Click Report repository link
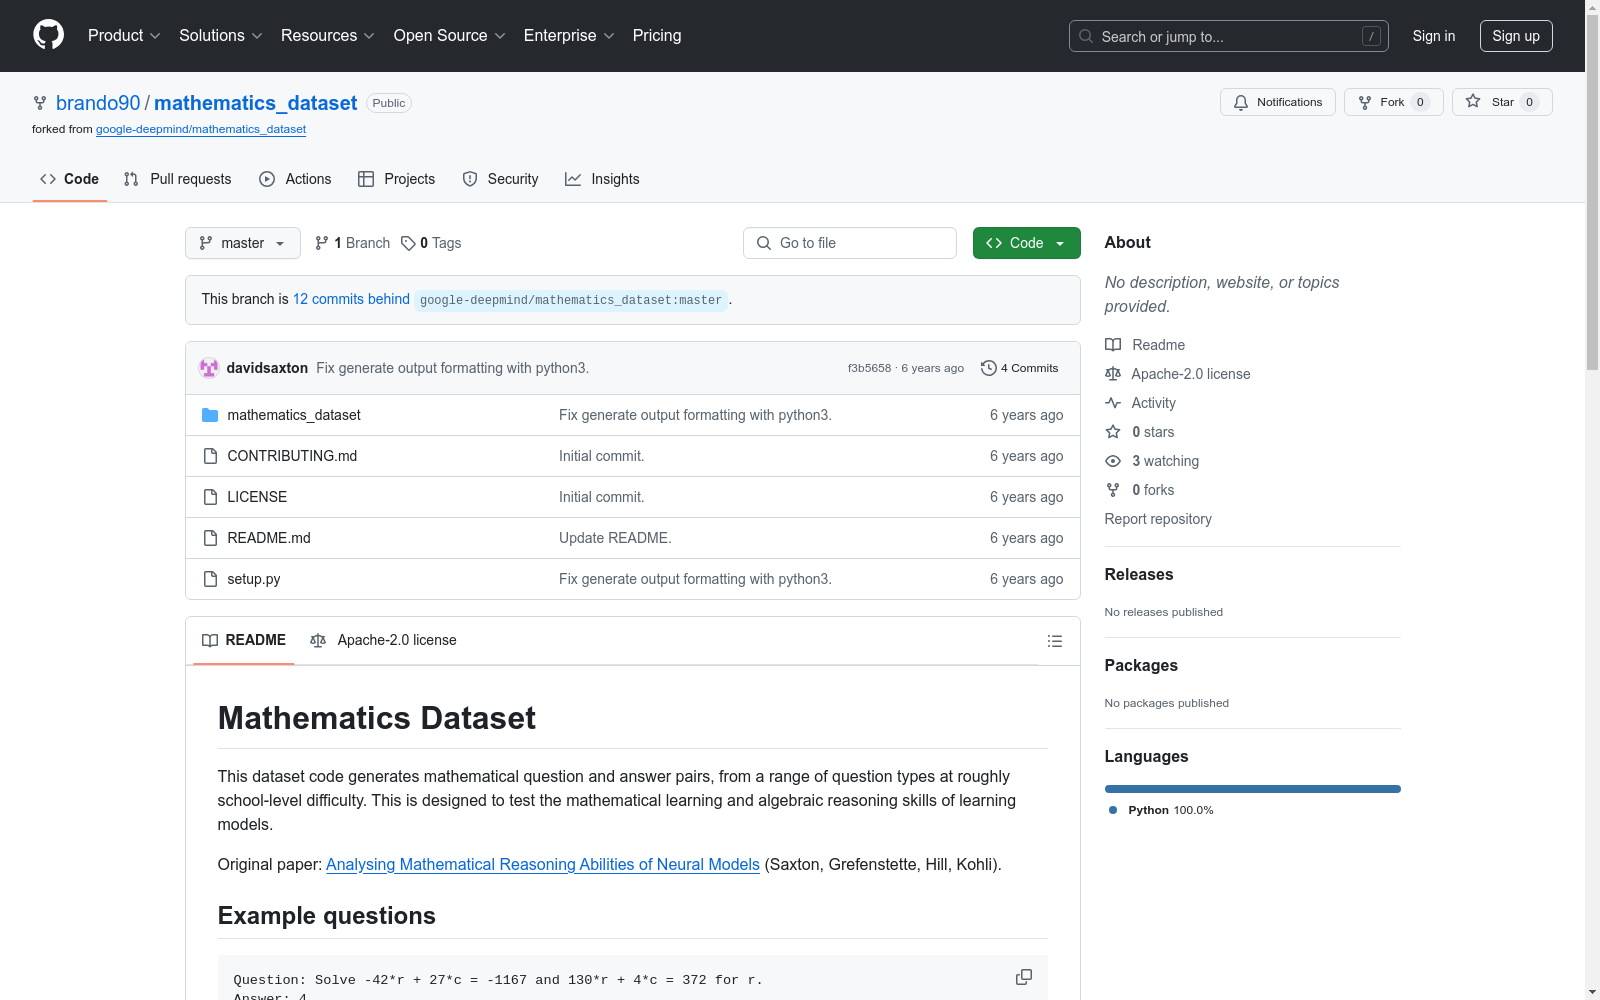 (1158, 519)
